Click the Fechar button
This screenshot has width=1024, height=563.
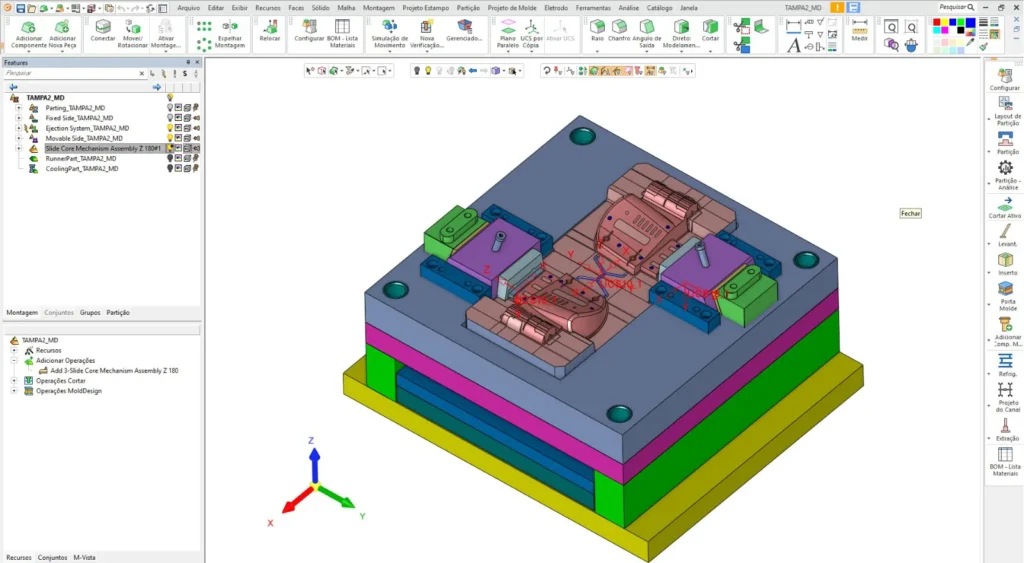[x=910, y=214]
